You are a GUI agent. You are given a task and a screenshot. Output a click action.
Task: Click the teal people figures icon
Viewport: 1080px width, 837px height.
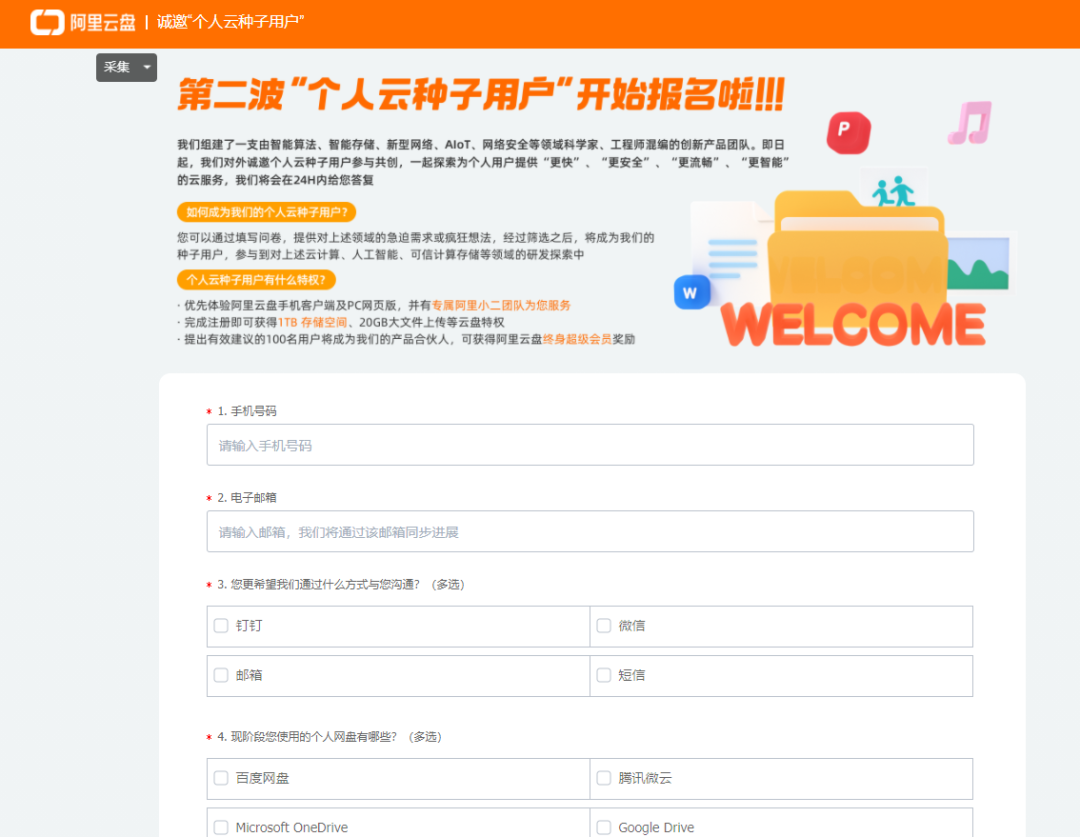tap(892, 191)
